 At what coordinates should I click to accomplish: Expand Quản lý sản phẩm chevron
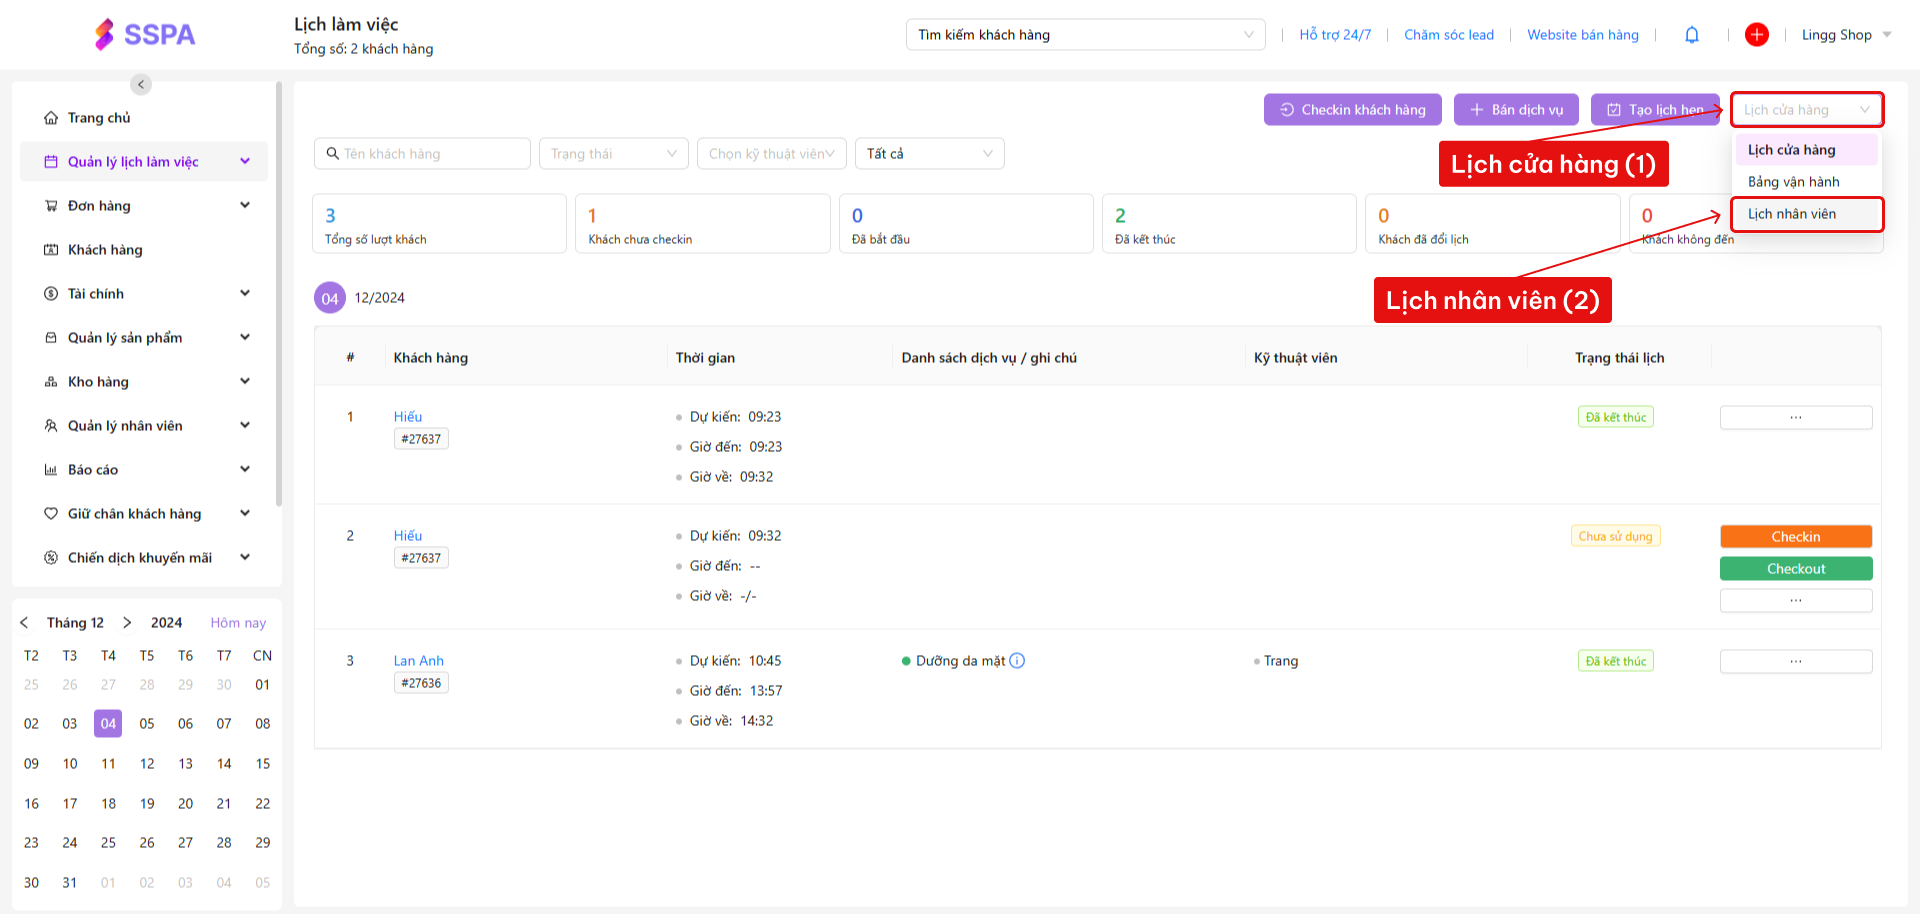245,337
